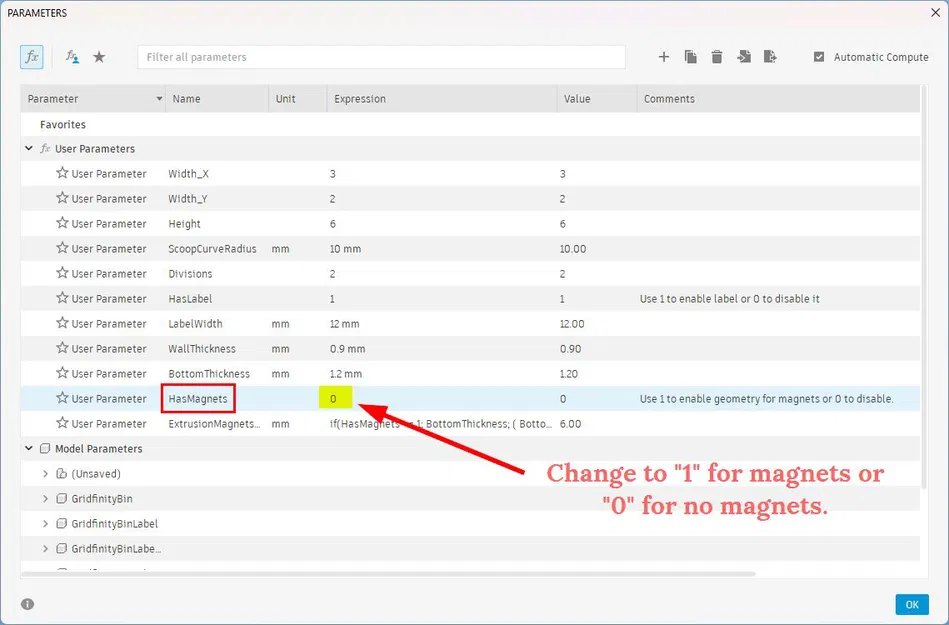
Task: Edit the '10 mm' expression cell
Action: click(345, 249)
